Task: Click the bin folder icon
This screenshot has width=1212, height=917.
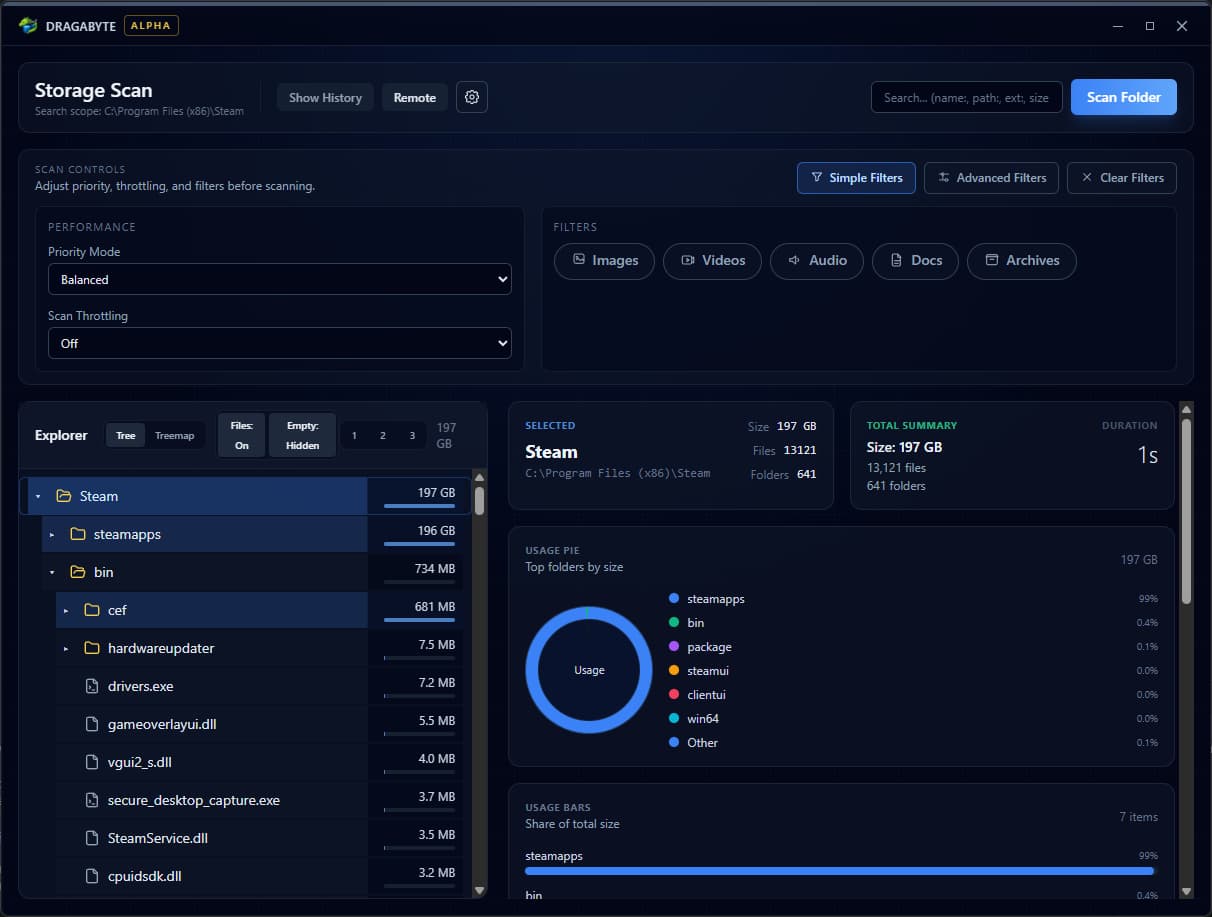Action: click(x=78, y=572)
